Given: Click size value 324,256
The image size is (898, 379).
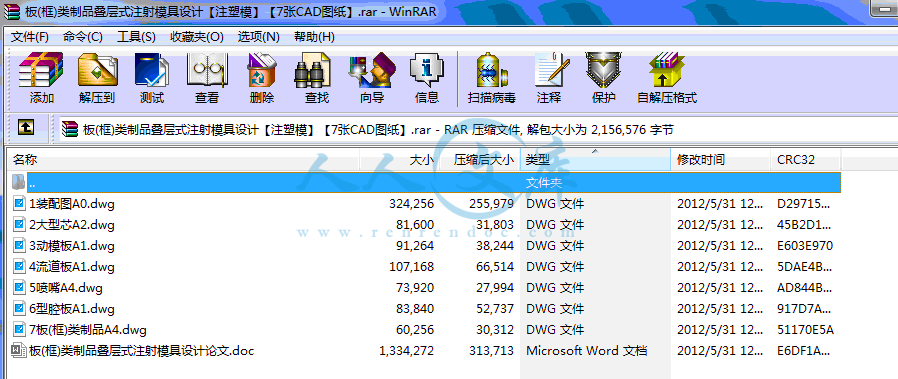Looking at the screenshot, I should 411,203.
